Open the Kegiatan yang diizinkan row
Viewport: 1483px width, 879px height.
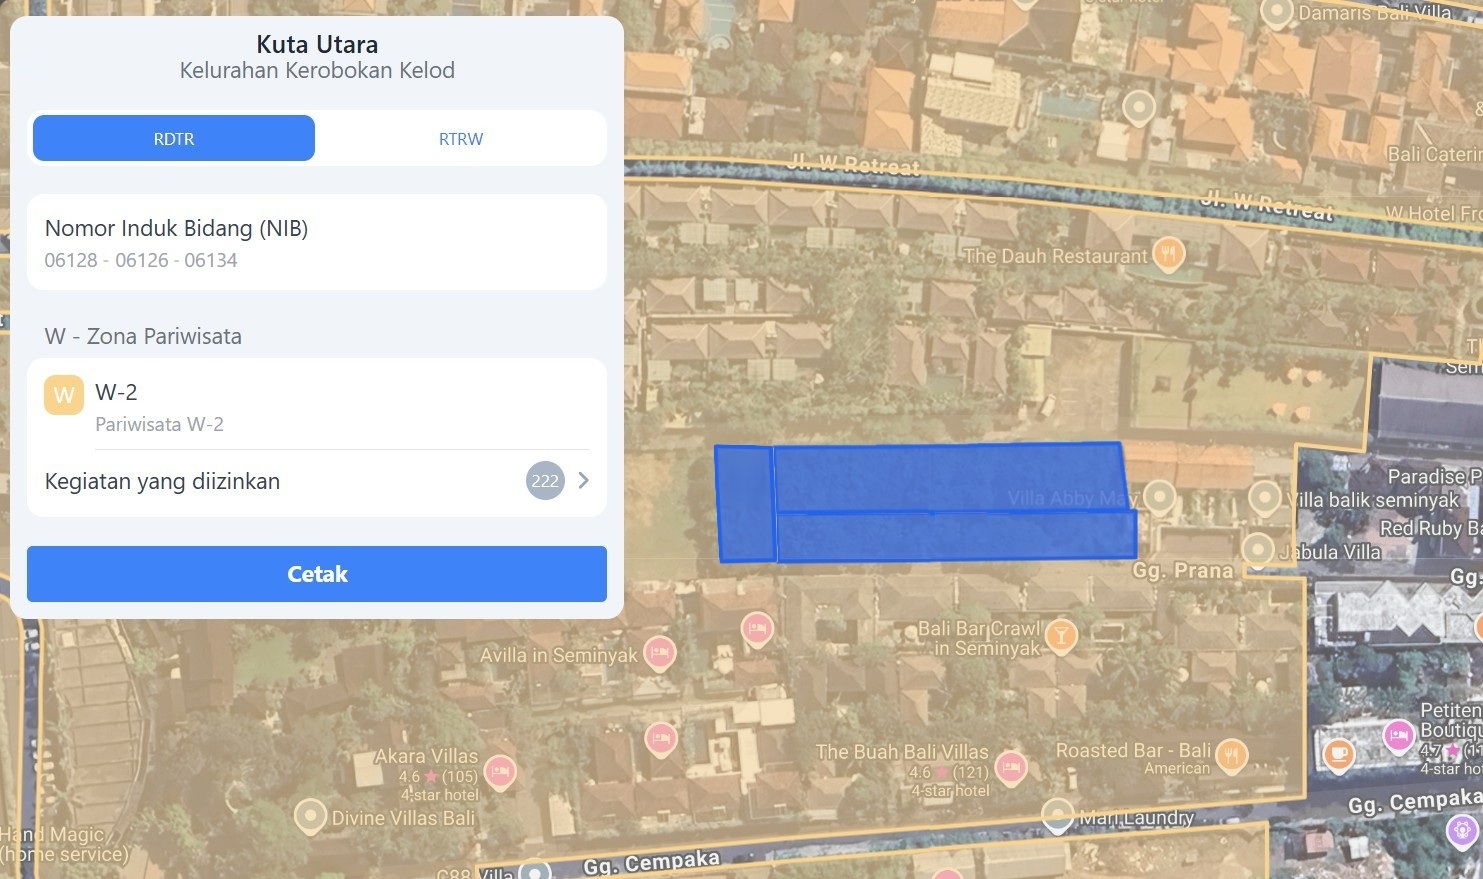317,481
